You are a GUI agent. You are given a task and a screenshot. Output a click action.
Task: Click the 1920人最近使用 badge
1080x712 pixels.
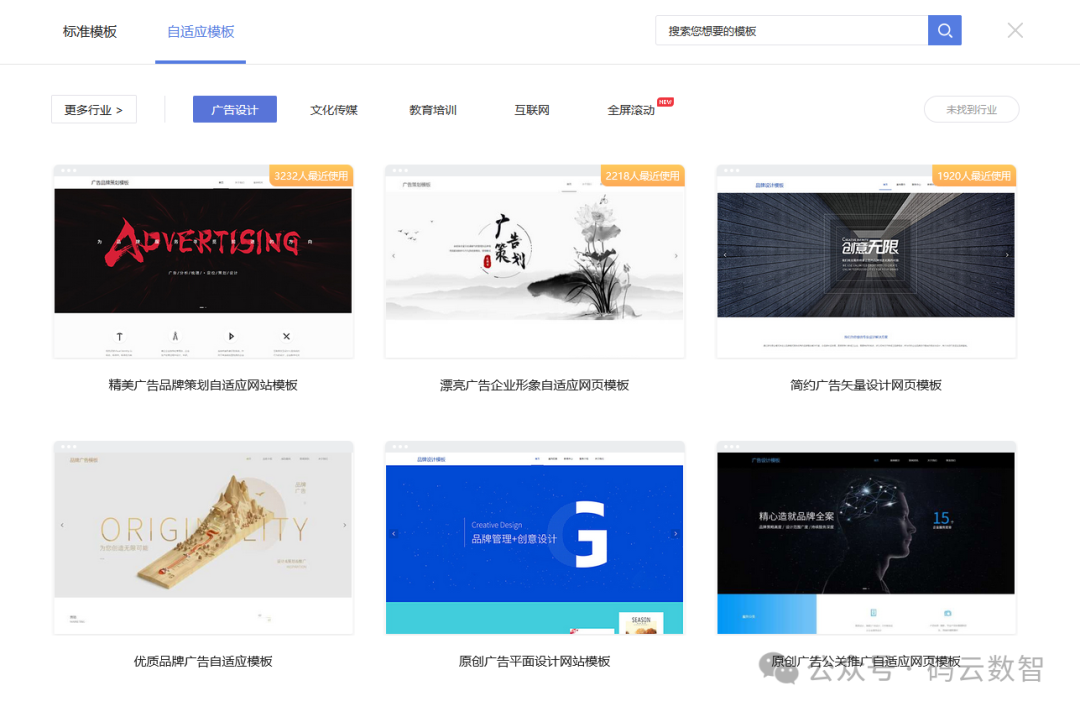(974, 176)
